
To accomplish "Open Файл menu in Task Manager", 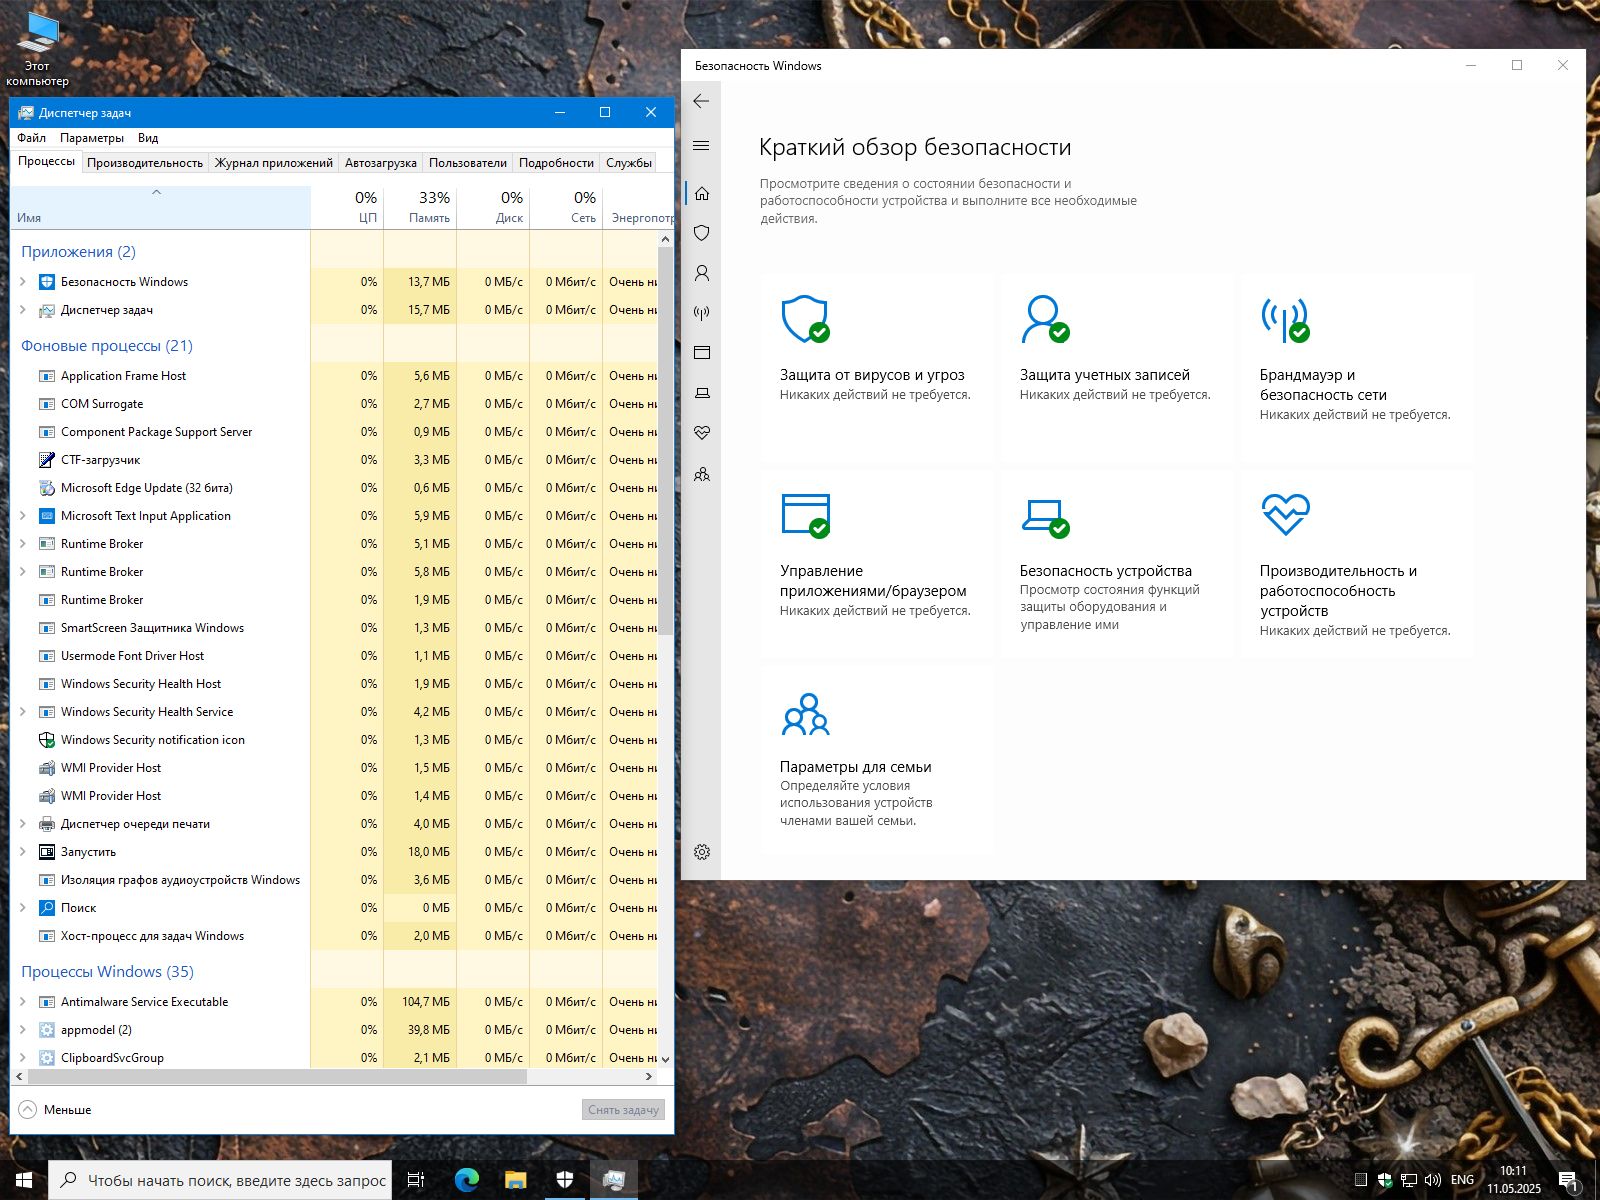I will tap(31, 138).
